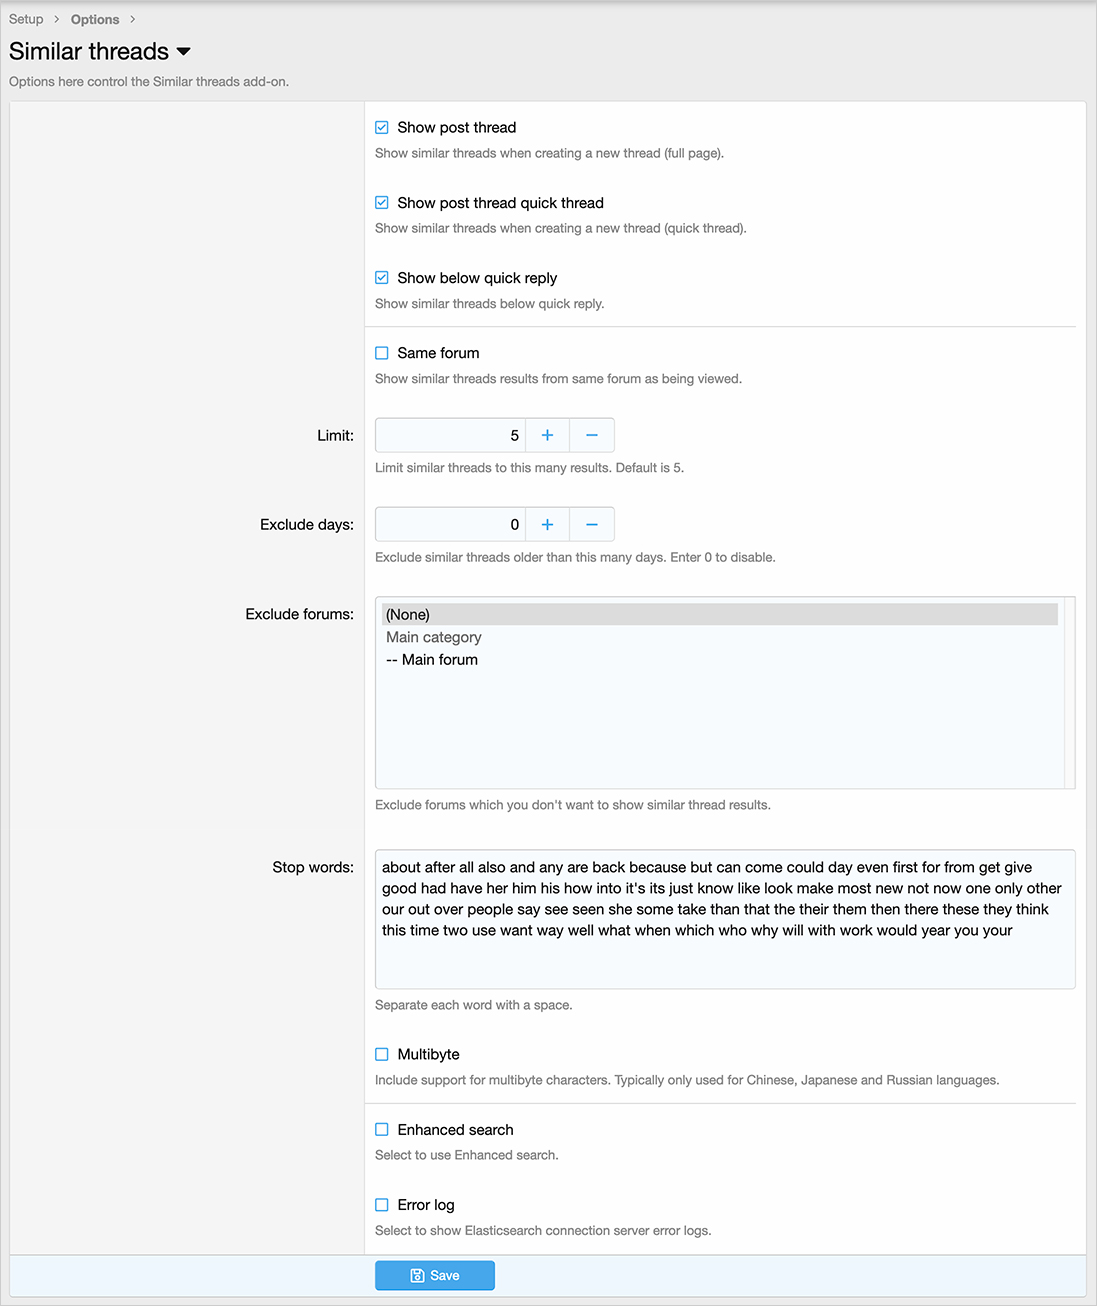Click the Save button
The height and width of the screenshot is (1306, 1097).
pos(435,1275)
